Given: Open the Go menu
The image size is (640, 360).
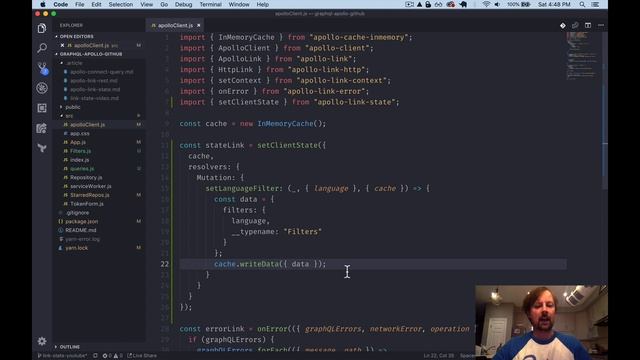Looking at the screenshot, I should click(164, 4).
